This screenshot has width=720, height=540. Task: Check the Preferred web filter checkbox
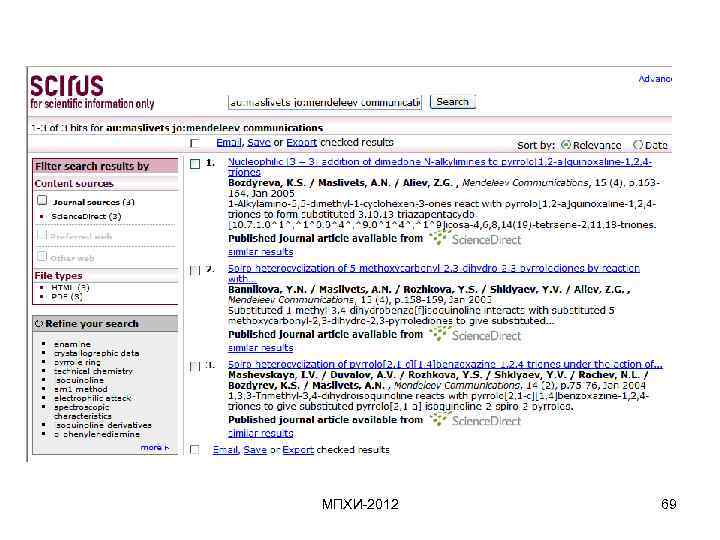point(42,235)
